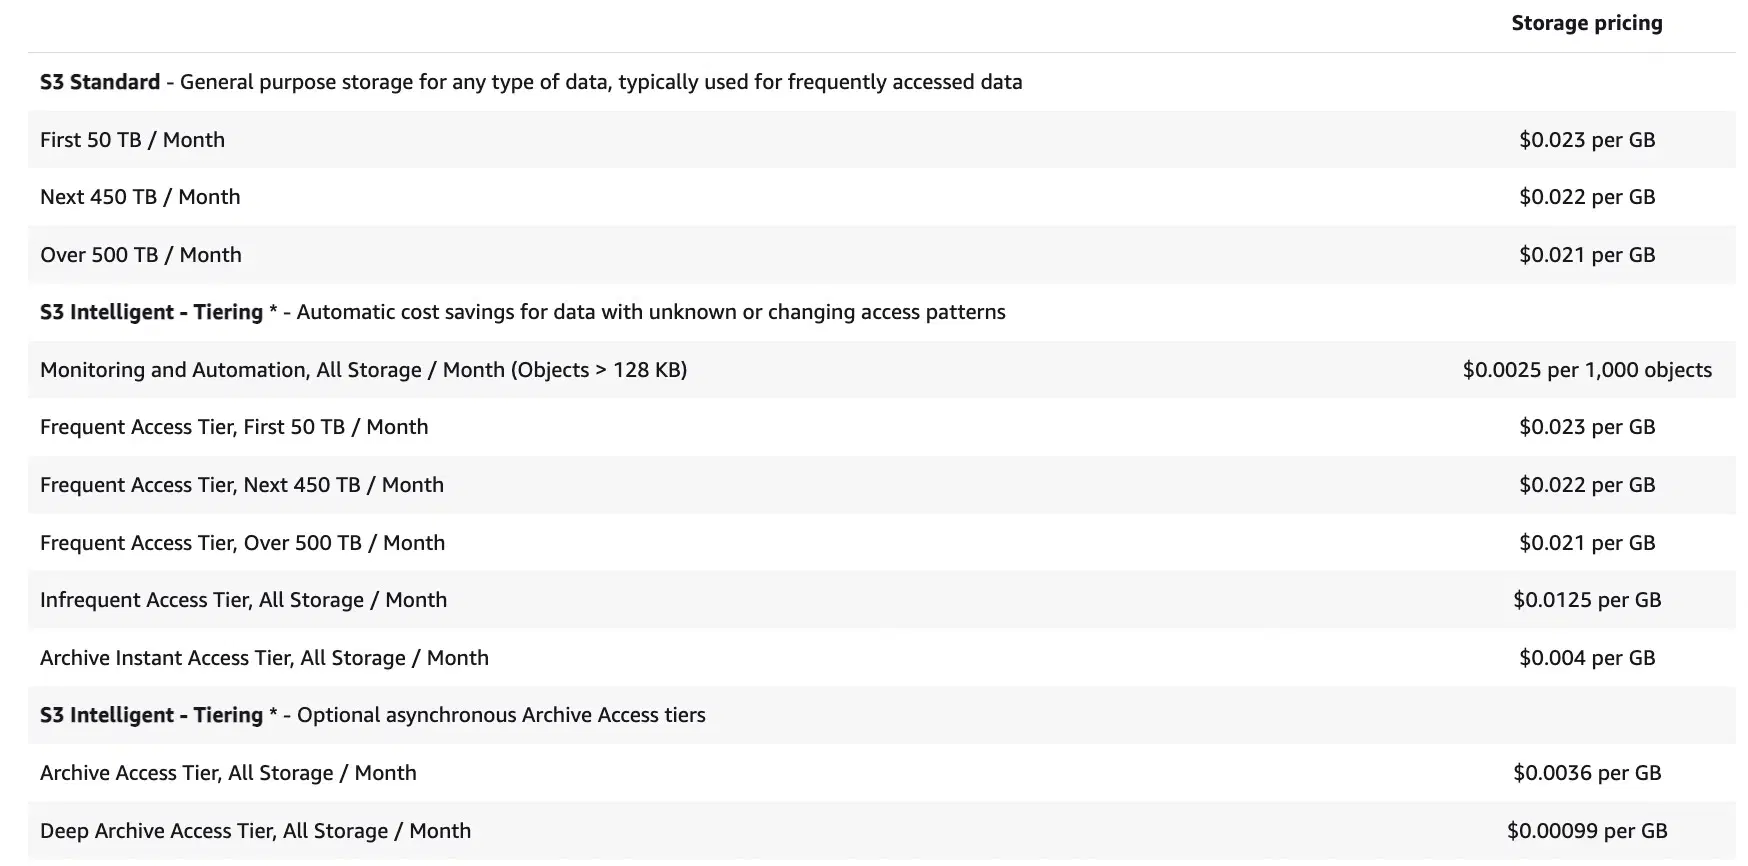The height and width of the screenshot is (866, 1748).
Task: Click Archive Instant Access Tier row label
Action: click(264, 658)
